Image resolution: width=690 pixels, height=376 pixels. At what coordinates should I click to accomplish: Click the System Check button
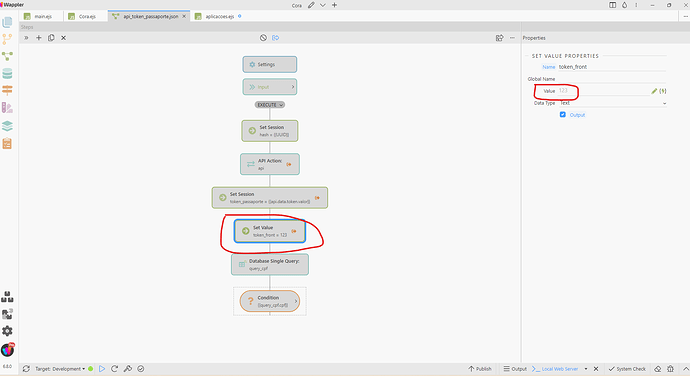[627, 369]
